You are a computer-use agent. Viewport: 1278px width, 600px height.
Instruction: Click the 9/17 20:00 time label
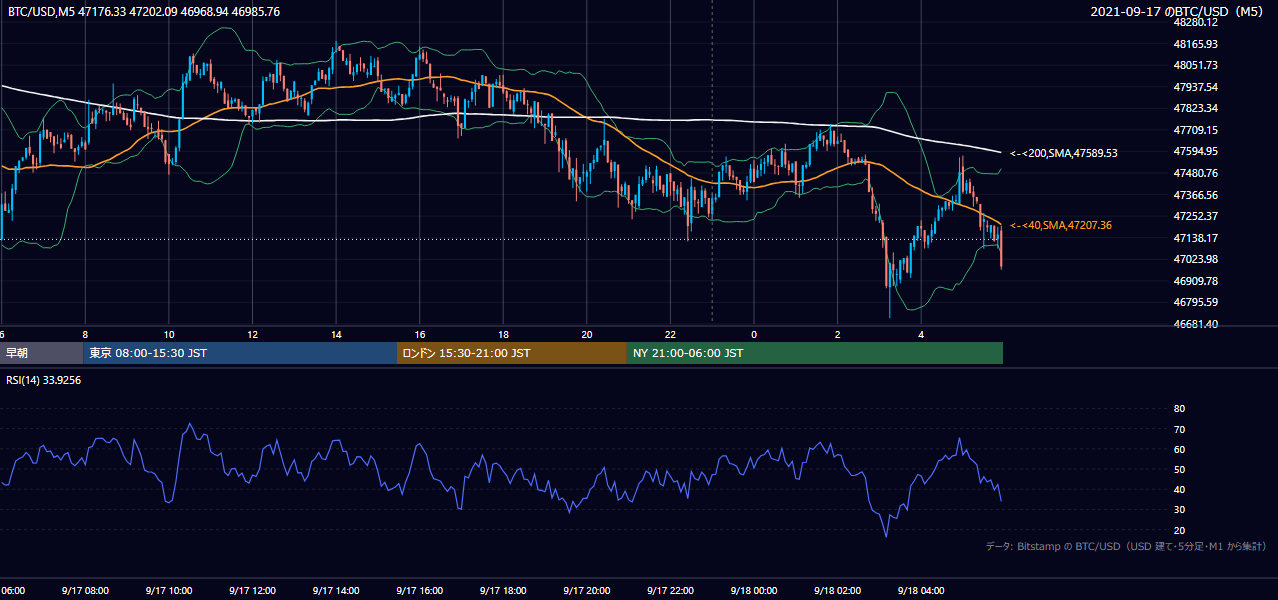click(x=587, y=591)
